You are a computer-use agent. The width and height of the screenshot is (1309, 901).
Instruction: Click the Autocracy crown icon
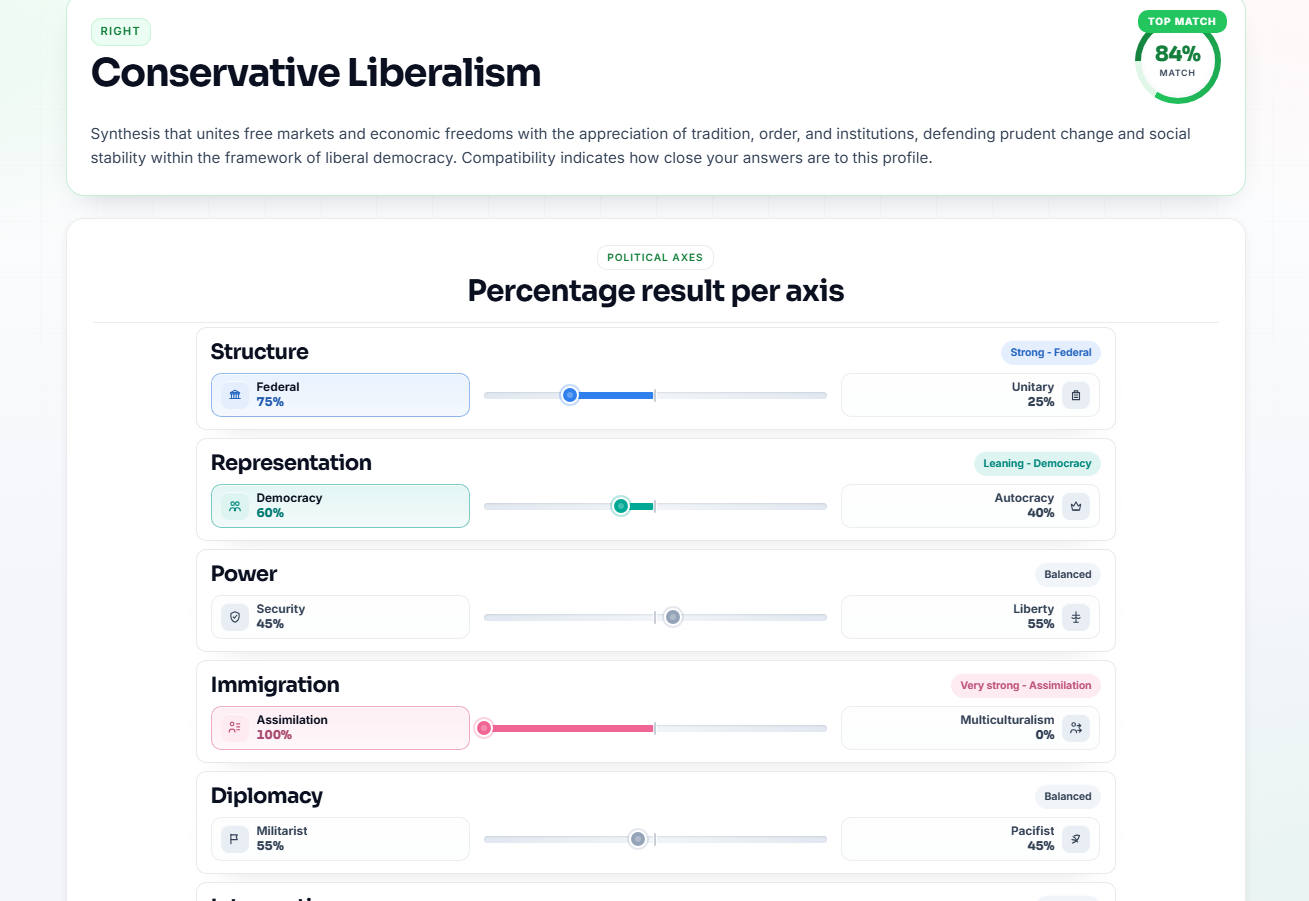click(x=1076, y=506)
